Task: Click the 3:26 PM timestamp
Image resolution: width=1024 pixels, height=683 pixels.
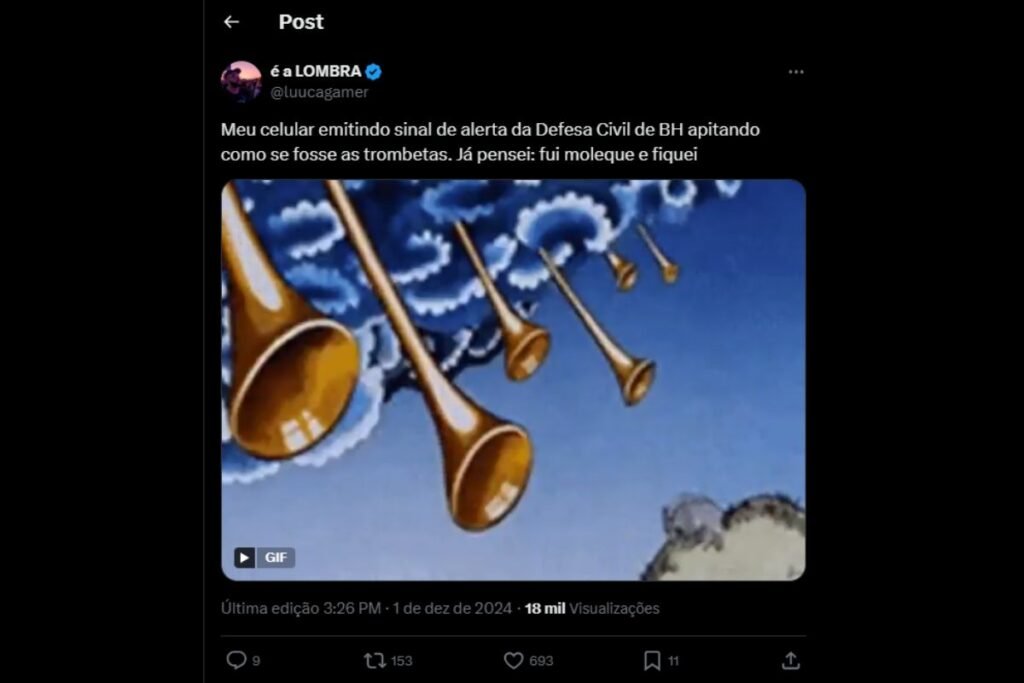Action: click(x=351, y=608)
